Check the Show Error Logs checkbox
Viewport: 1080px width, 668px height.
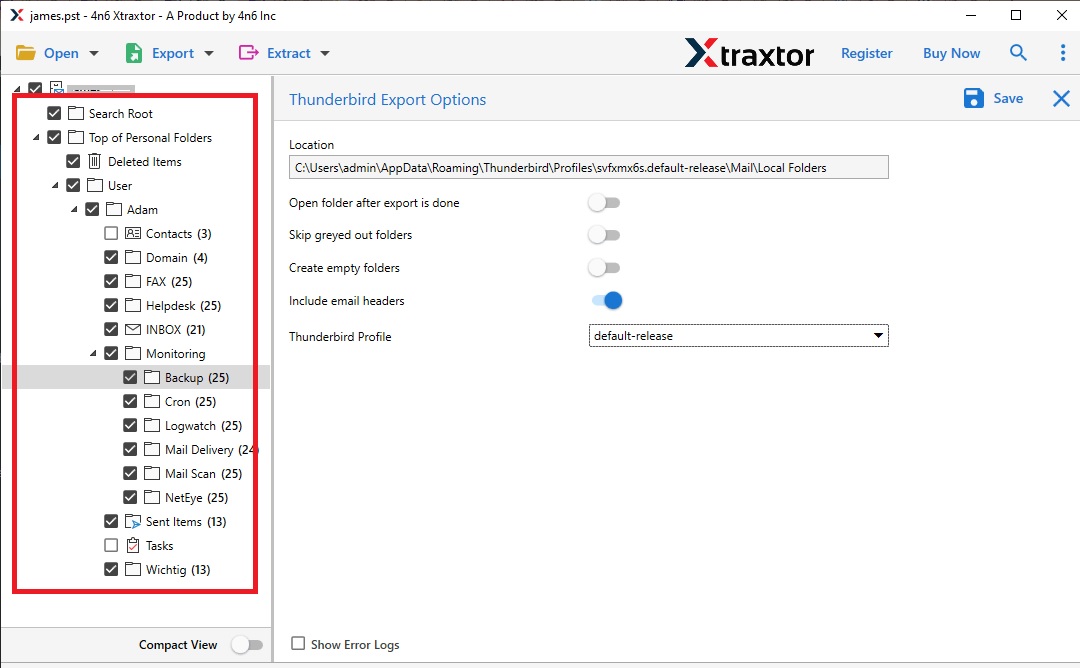pyautogui.click(x=297, y=644)
